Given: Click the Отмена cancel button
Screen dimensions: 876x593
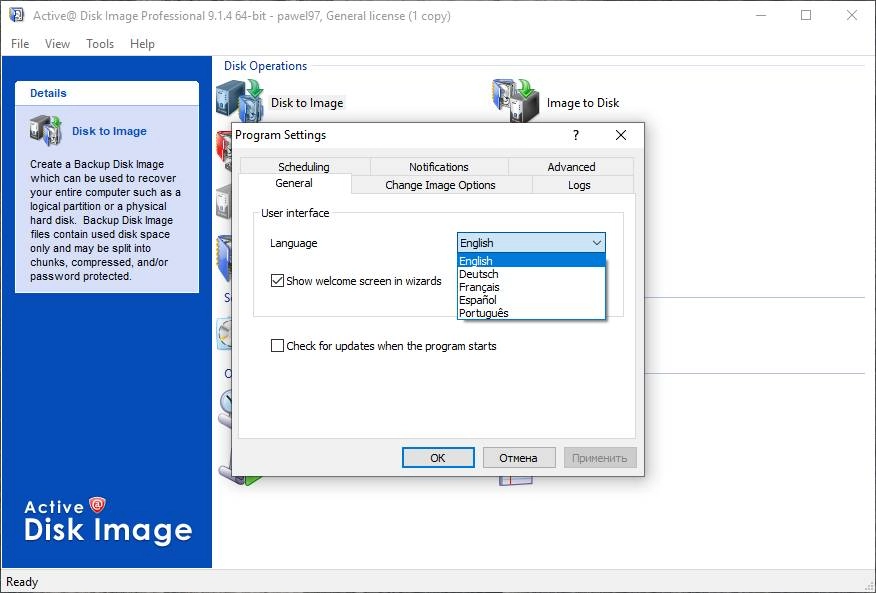Looking at the screenshot, I should coord(518,458).
